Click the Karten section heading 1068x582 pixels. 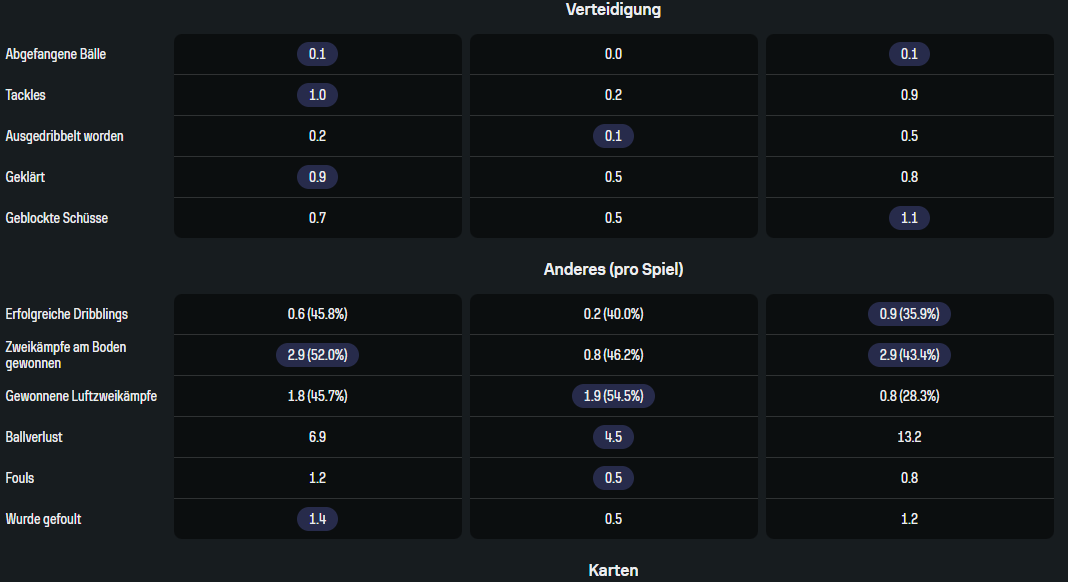pyautogui.click(x=613, y=570)
